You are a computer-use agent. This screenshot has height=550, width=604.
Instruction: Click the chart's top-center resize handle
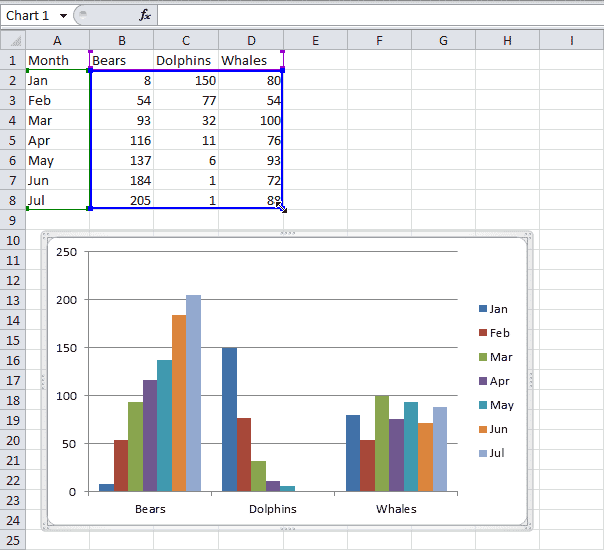(287, 233)
